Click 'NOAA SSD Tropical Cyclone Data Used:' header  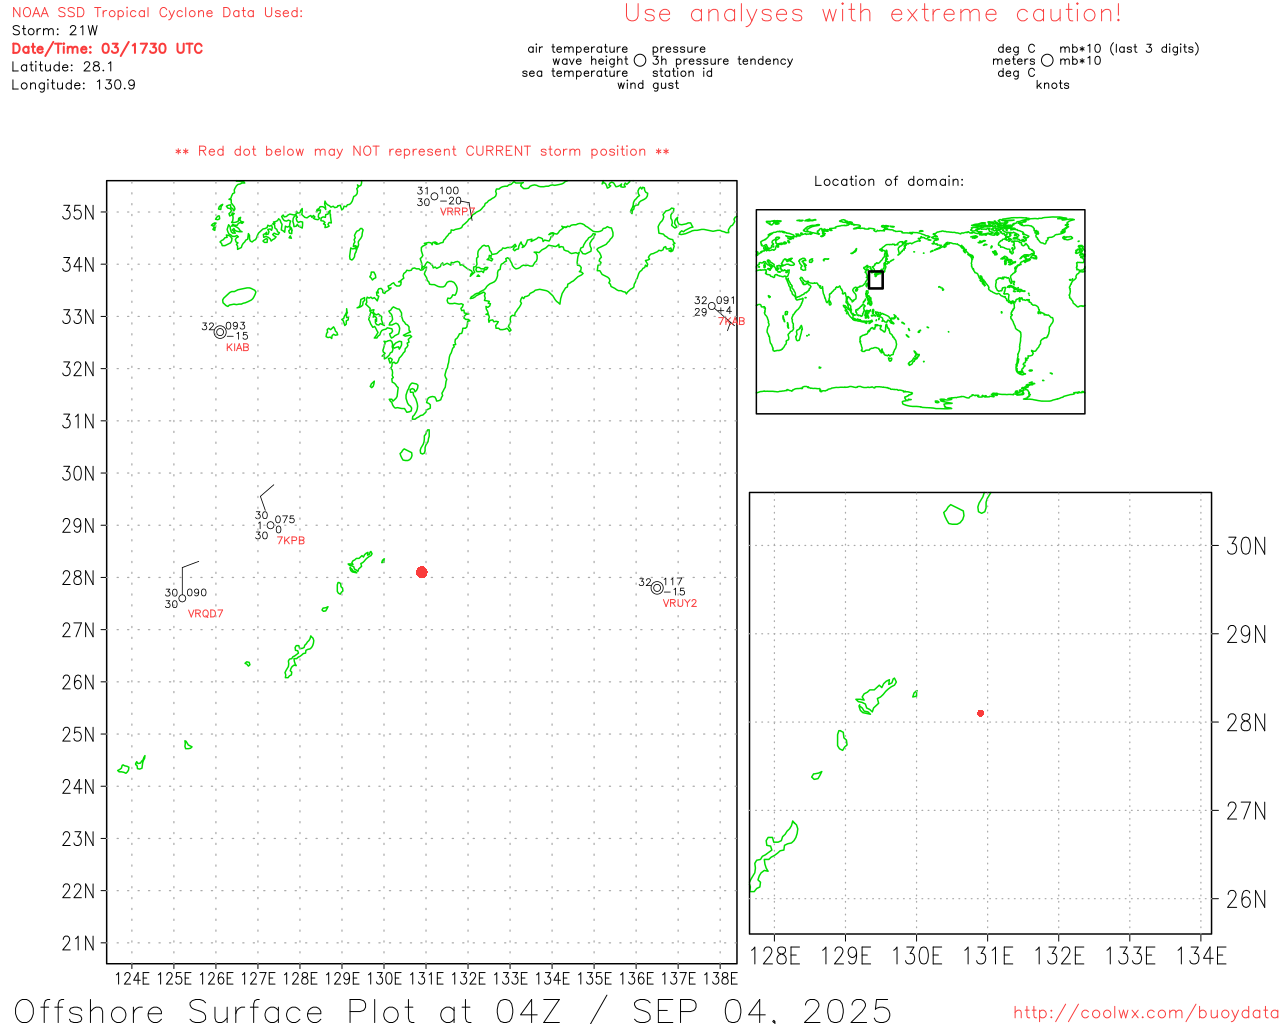[157, 13]
